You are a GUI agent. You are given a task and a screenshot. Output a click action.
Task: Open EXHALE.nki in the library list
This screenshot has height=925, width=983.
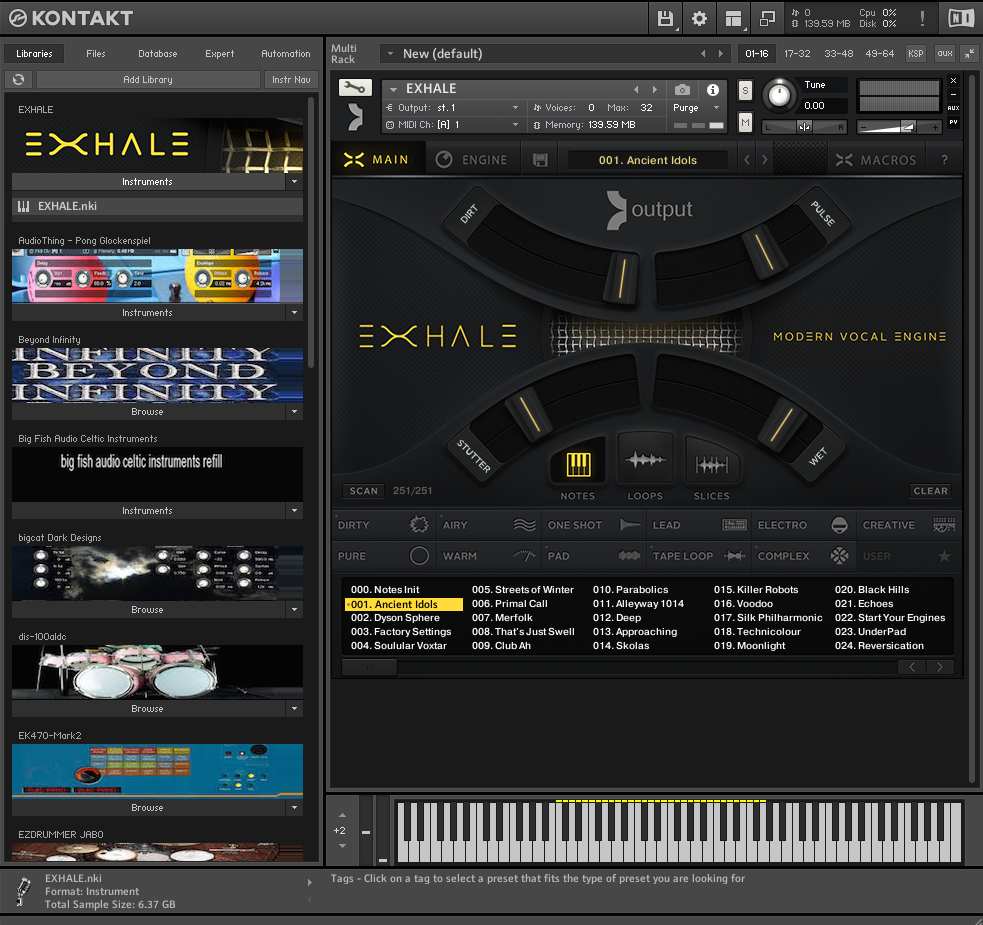[x=157, y=206]
